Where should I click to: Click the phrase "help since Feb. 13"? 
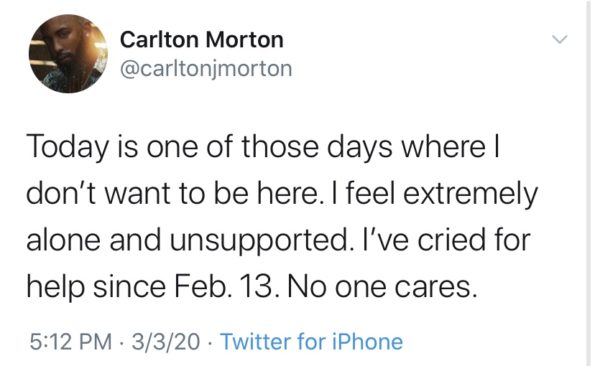[149, 286]
